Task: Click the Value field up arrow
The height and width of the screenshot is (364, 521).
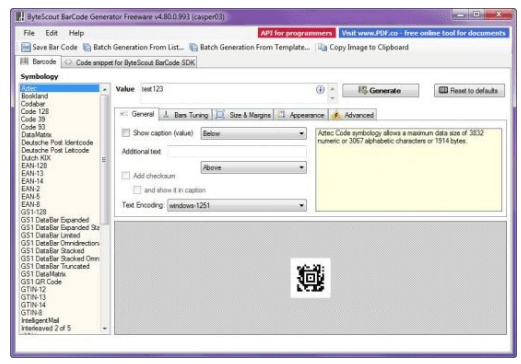Action: pyautogui.click(x=332, y=89)
